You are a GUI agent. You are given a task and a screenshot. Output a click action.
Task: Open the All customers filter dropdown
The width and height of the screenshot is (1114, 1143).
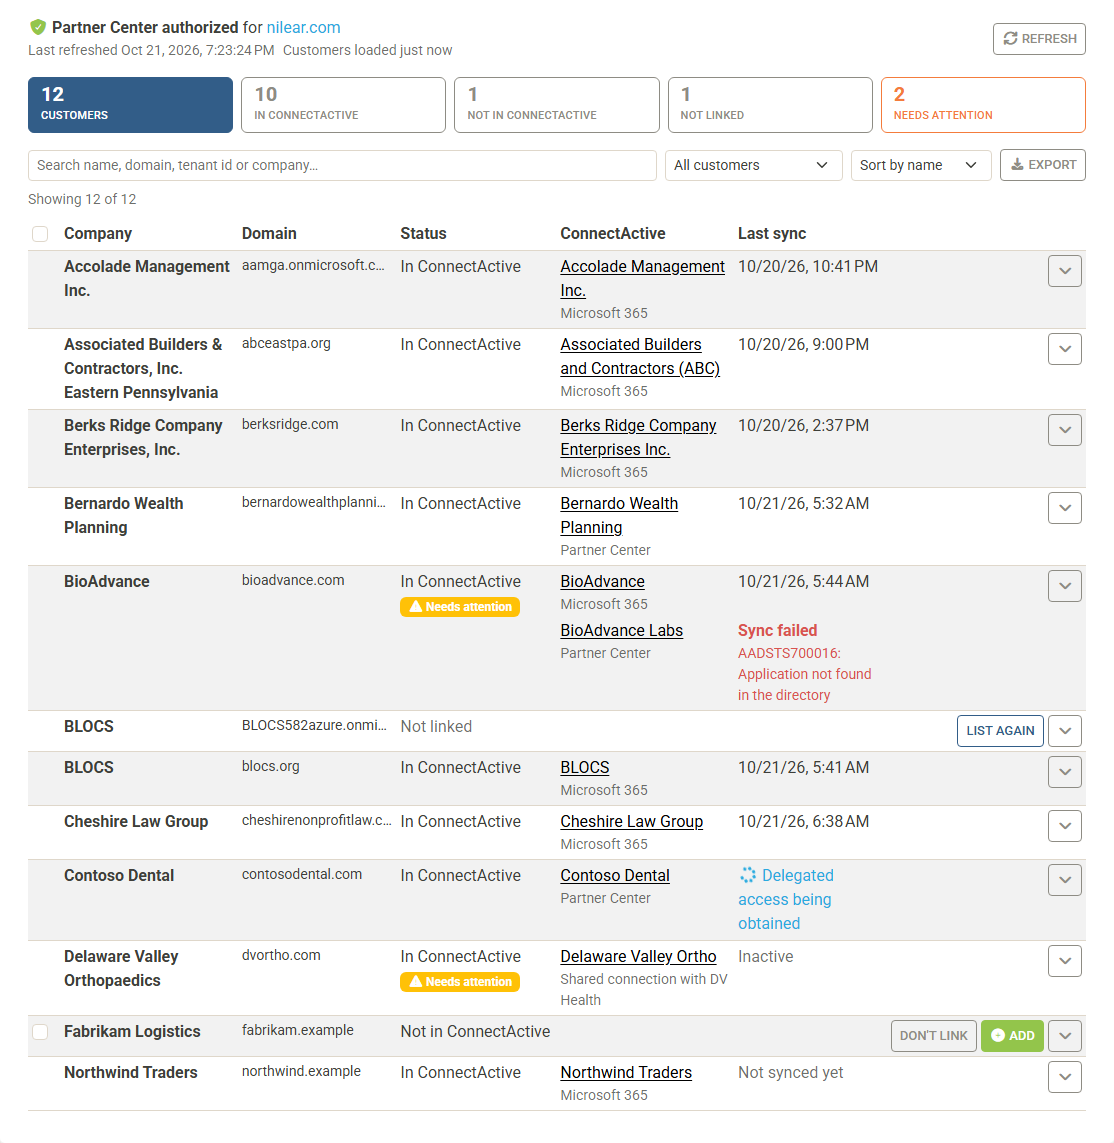(753, 165)
